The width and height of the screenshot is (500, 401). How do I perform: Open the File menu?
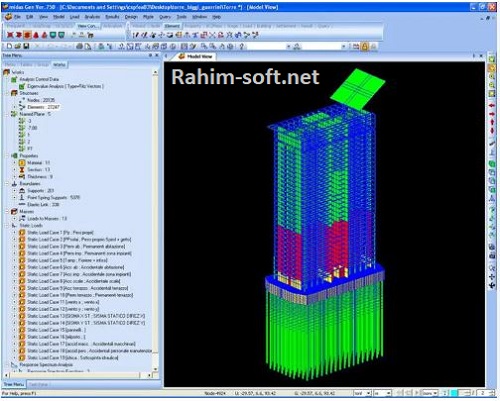tap(17, 17)
